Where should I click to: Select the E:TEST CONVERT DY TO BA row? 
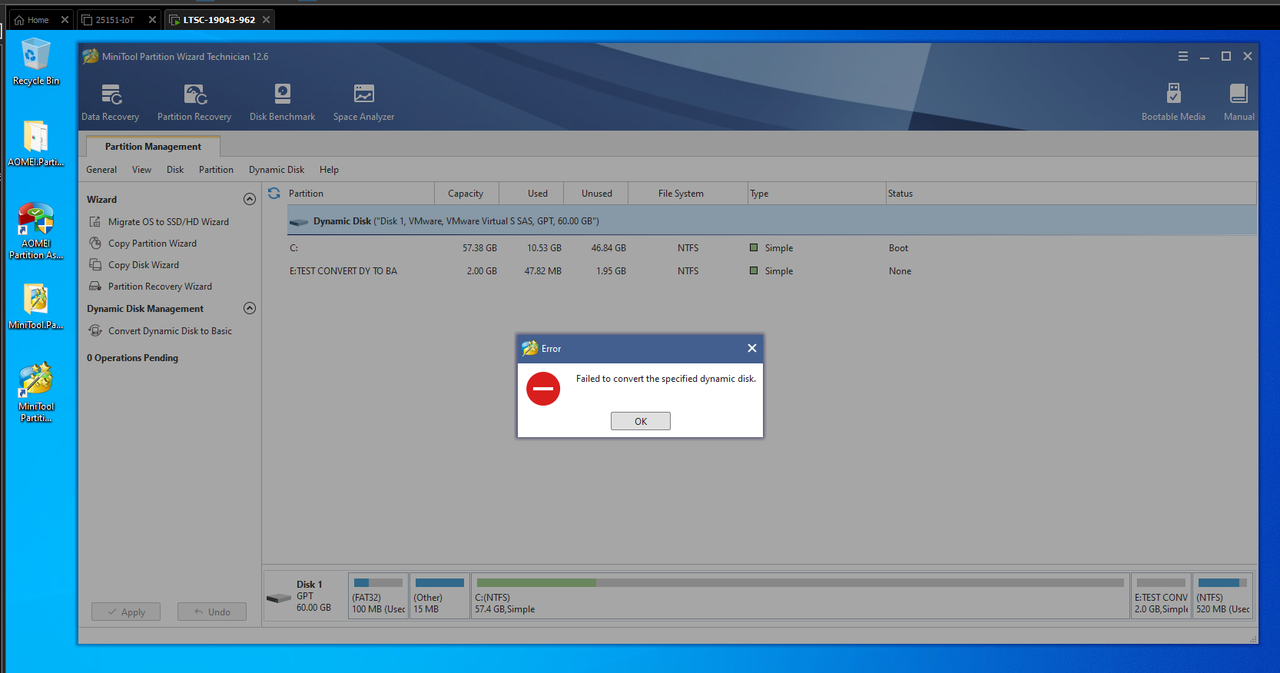772,271
